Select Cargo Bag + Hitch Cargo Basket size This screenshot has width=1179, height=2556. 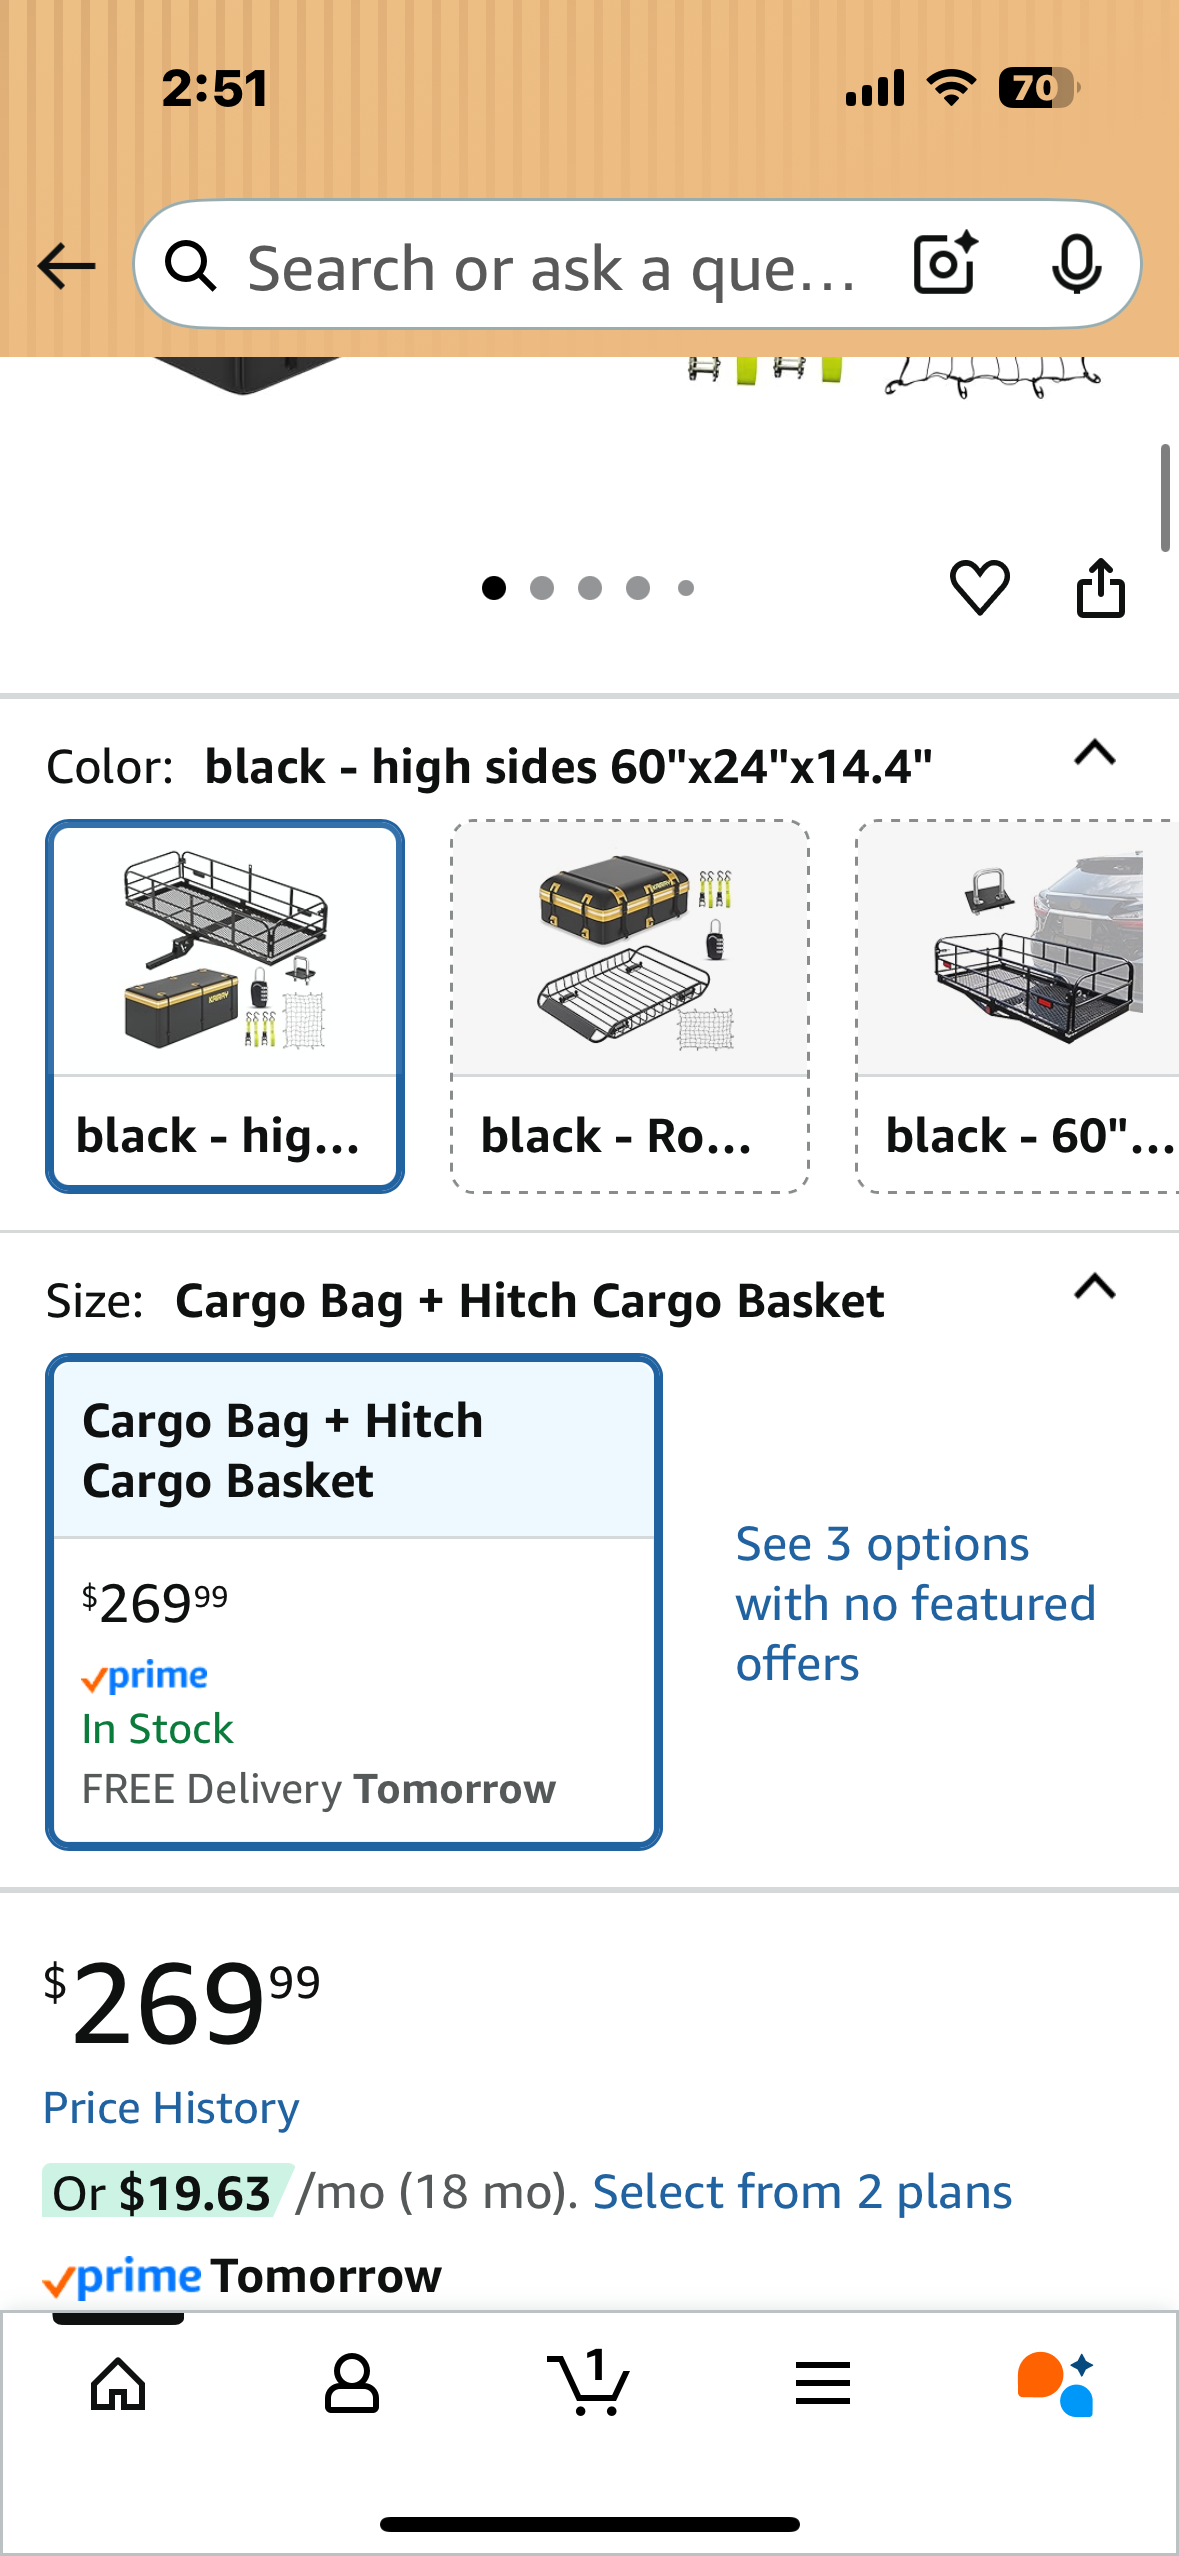tap(354, 1600)
